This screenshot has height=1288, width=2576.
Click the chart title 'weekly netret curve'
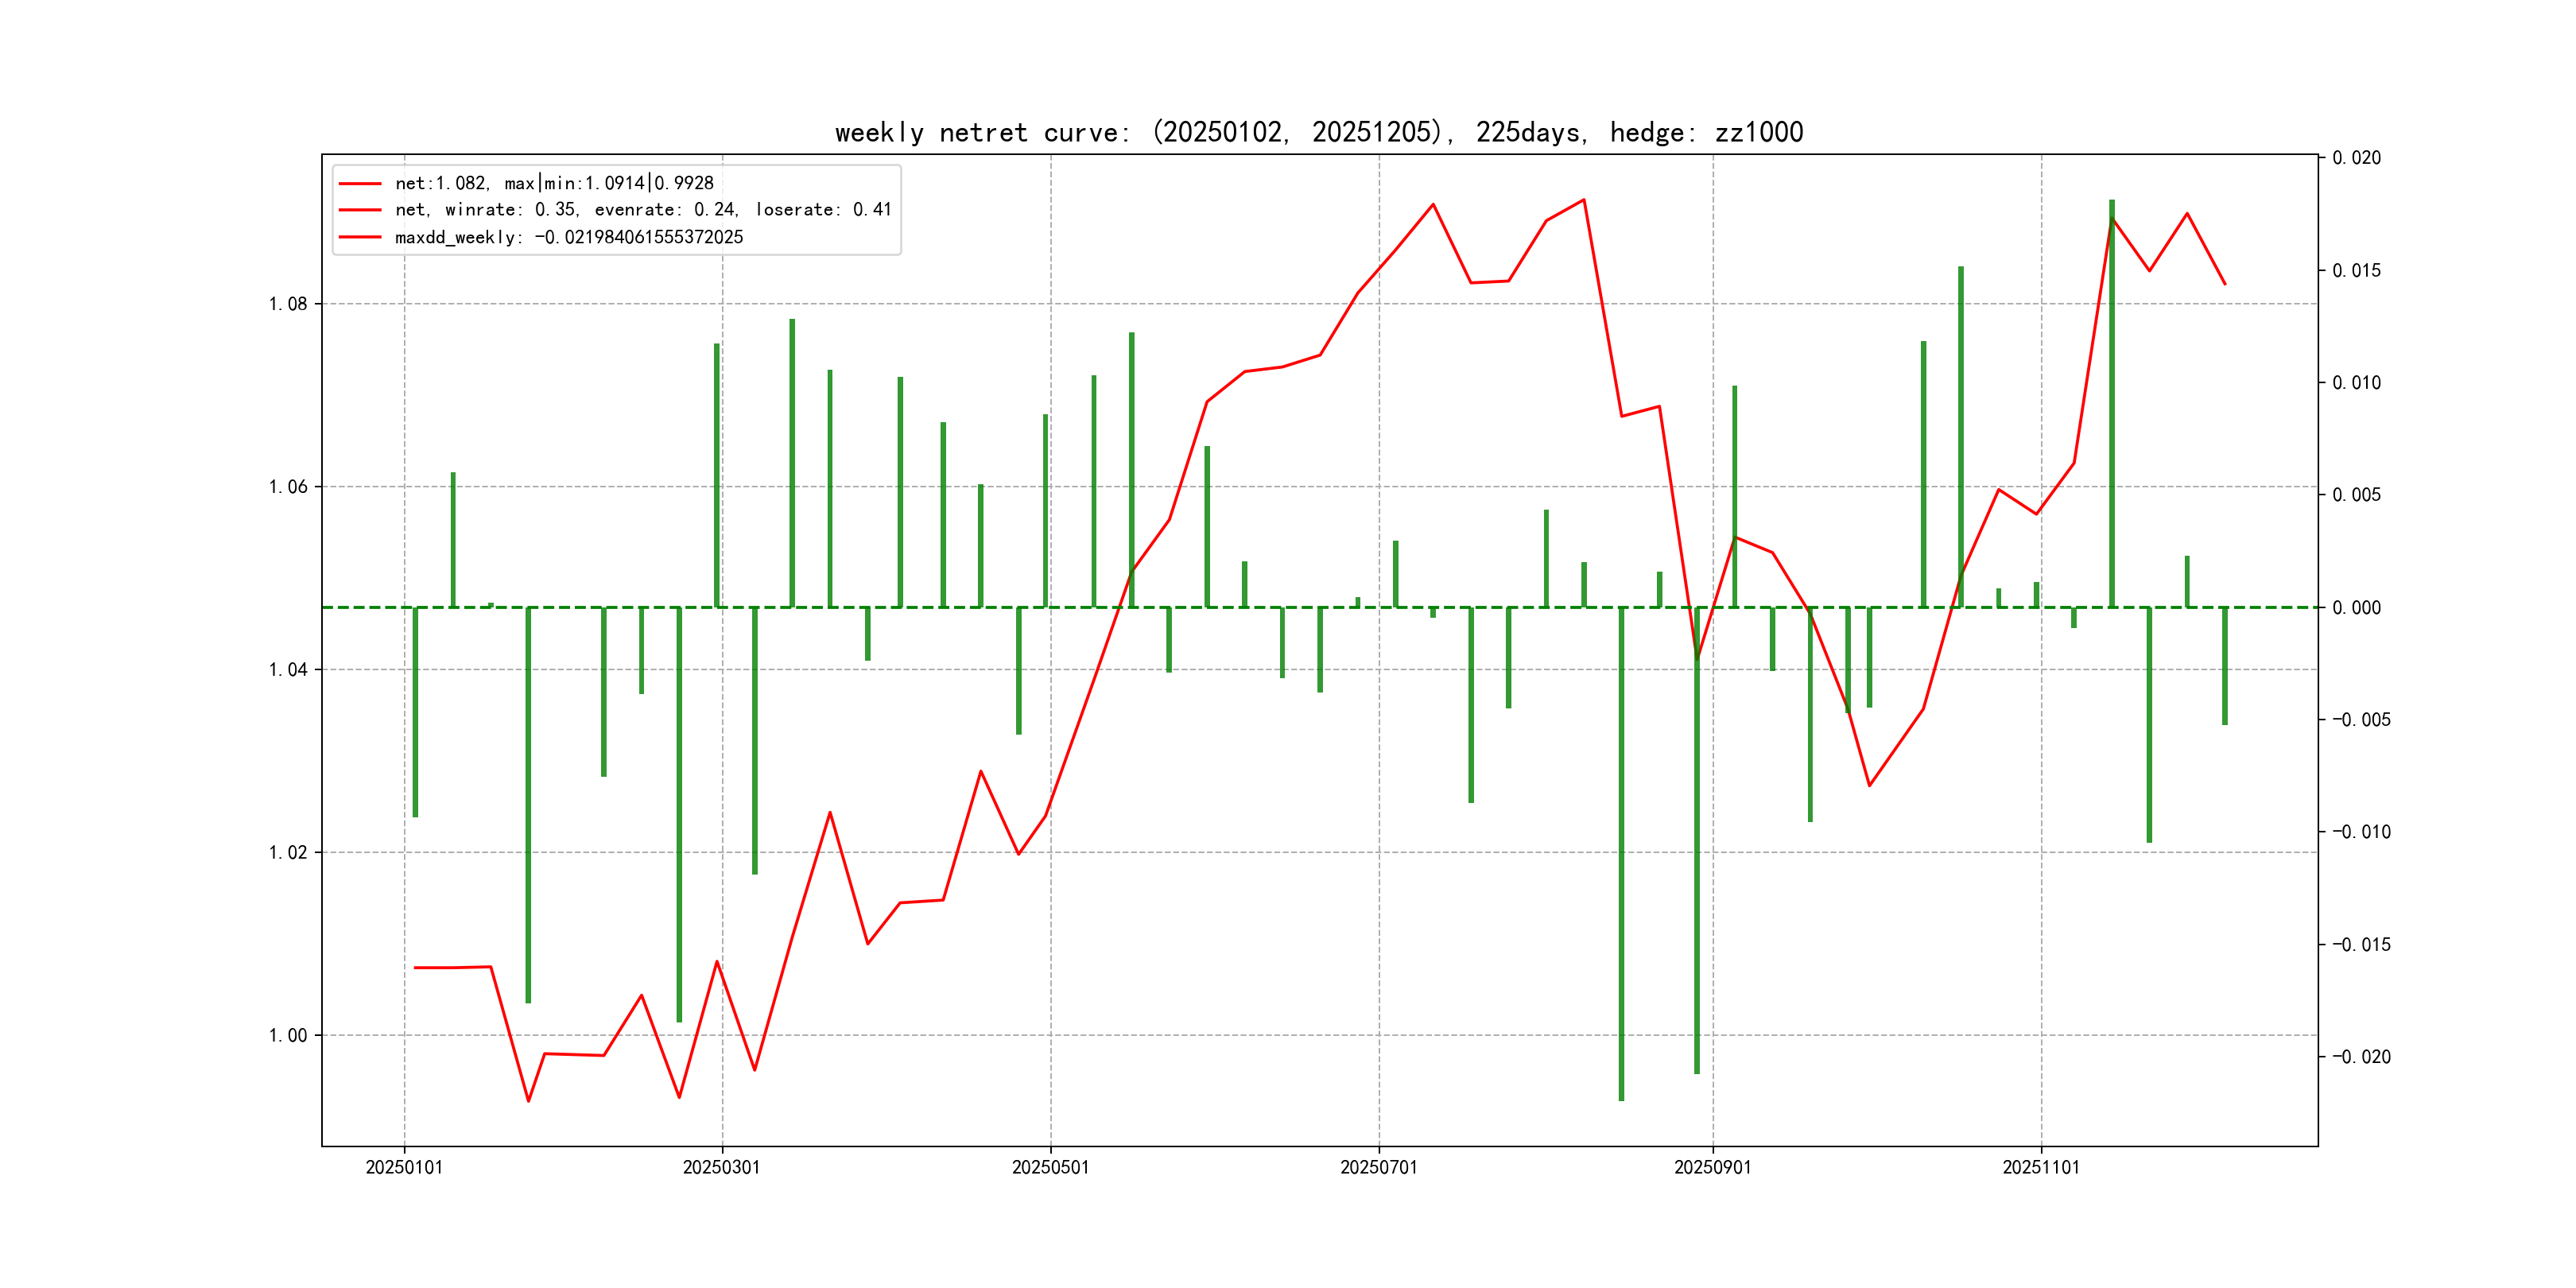point(1318,132)
